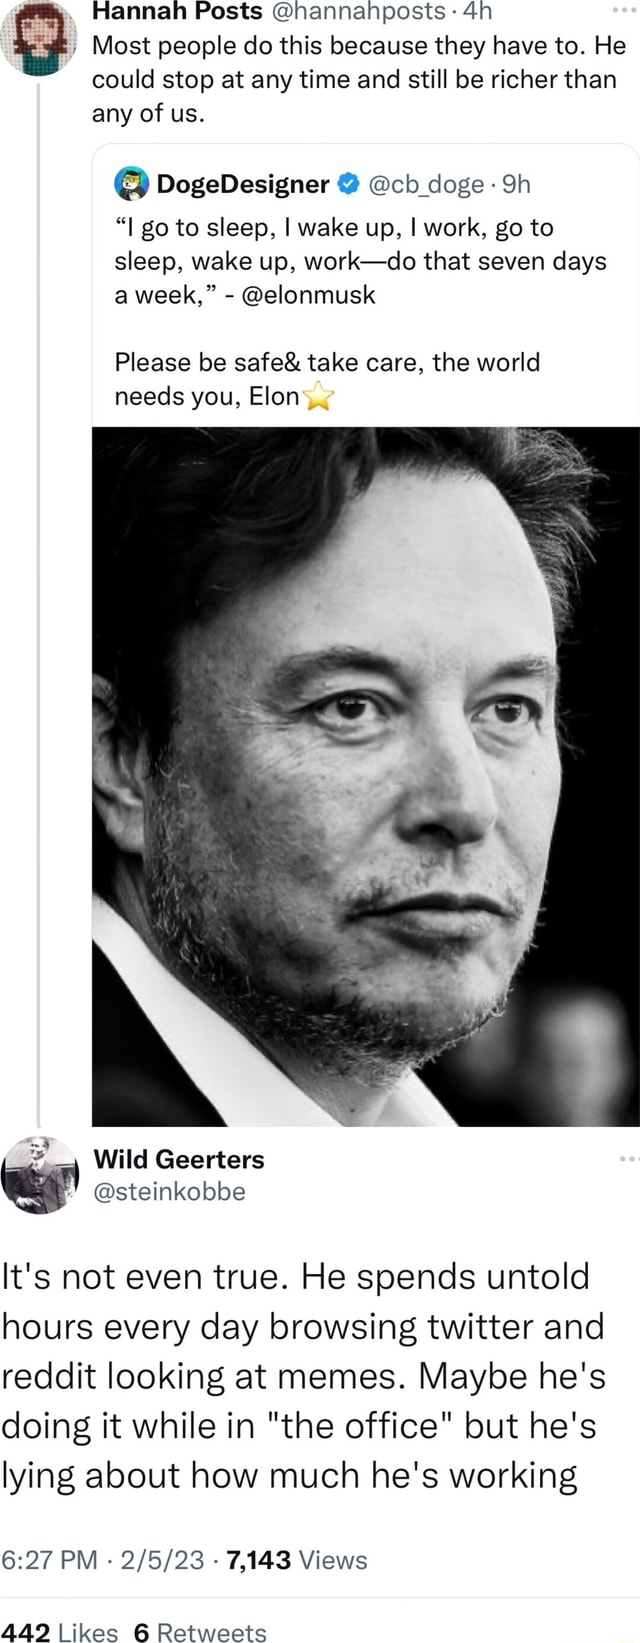The height and width of the screenshot is (1643, 640).
Task: View the 7,143 Views count
Action: pos(297,1560)
